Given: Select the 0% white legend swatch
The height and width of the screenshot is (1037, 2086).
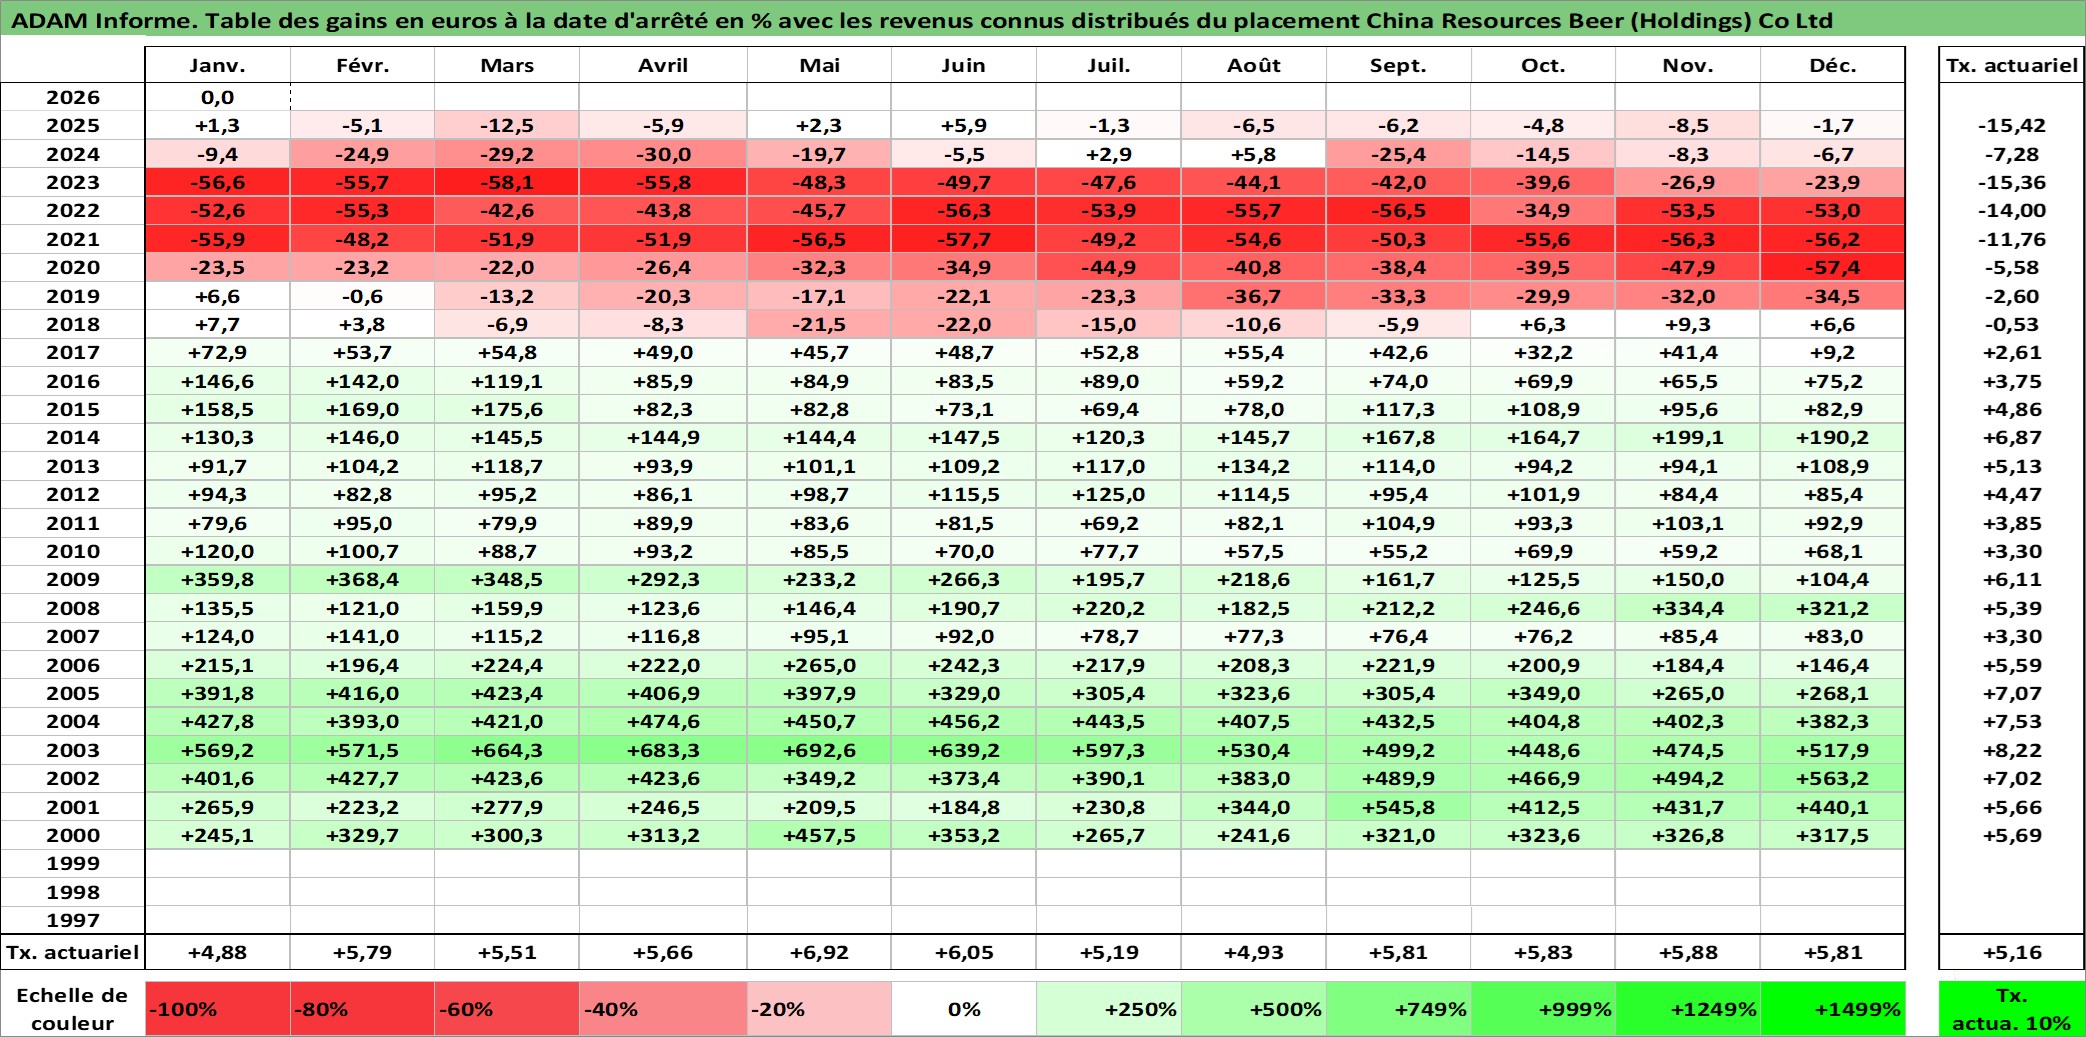Looking at the screenshot, I should click(x=964, y=1008).
